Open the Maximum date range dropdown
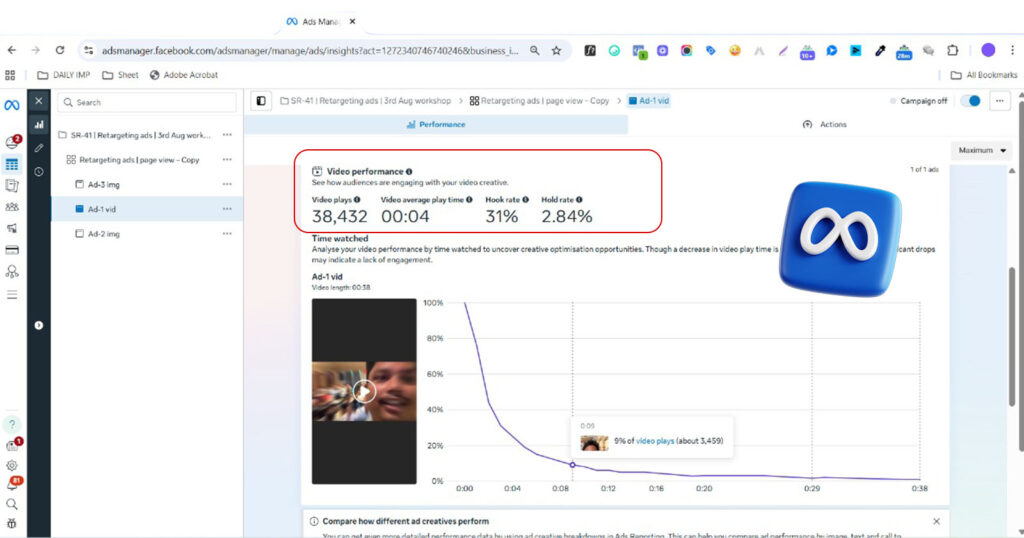This screenshot has width=1024, height=538. click(x=982, y=150)
